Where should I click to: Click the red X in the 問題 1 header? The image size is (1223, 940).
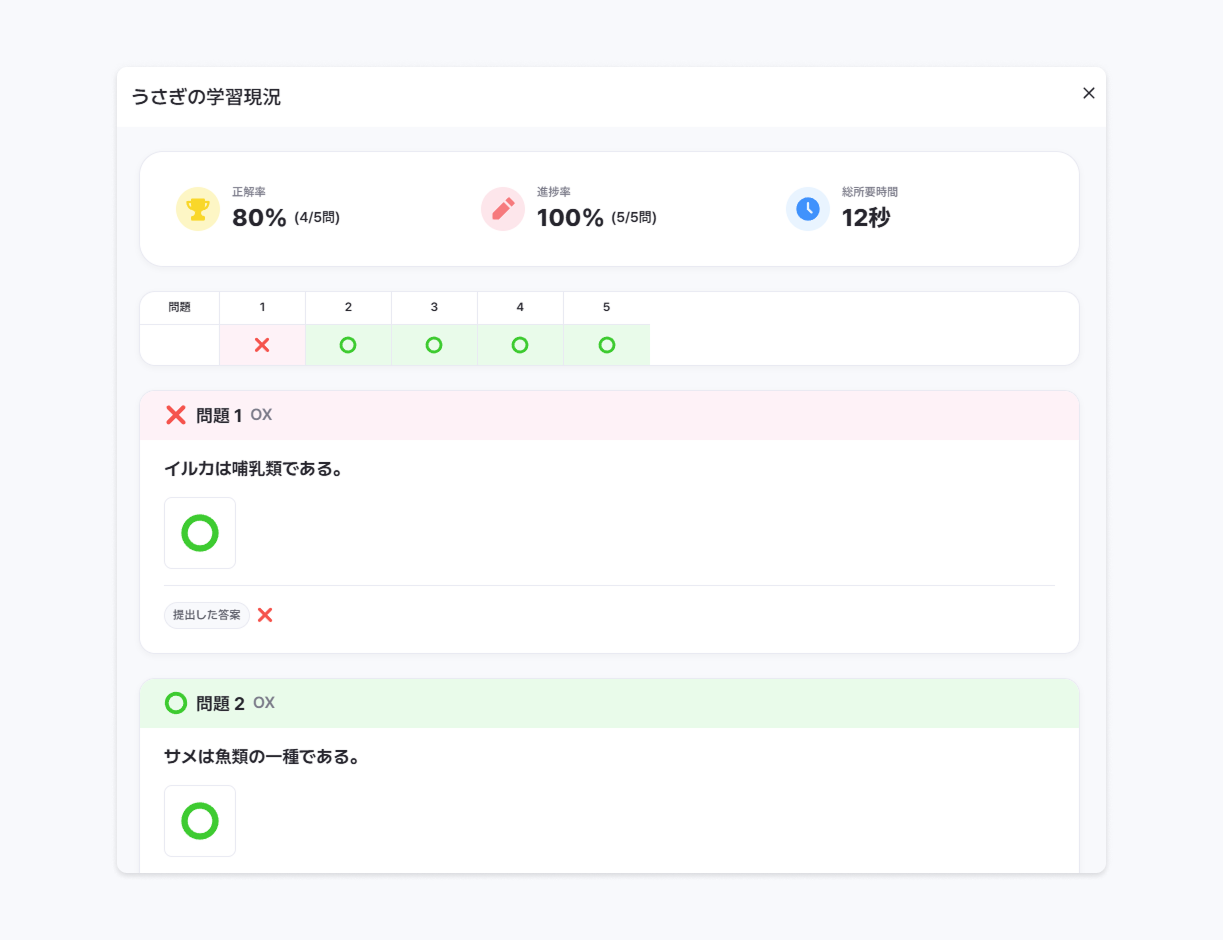click(x=176, y=415)
